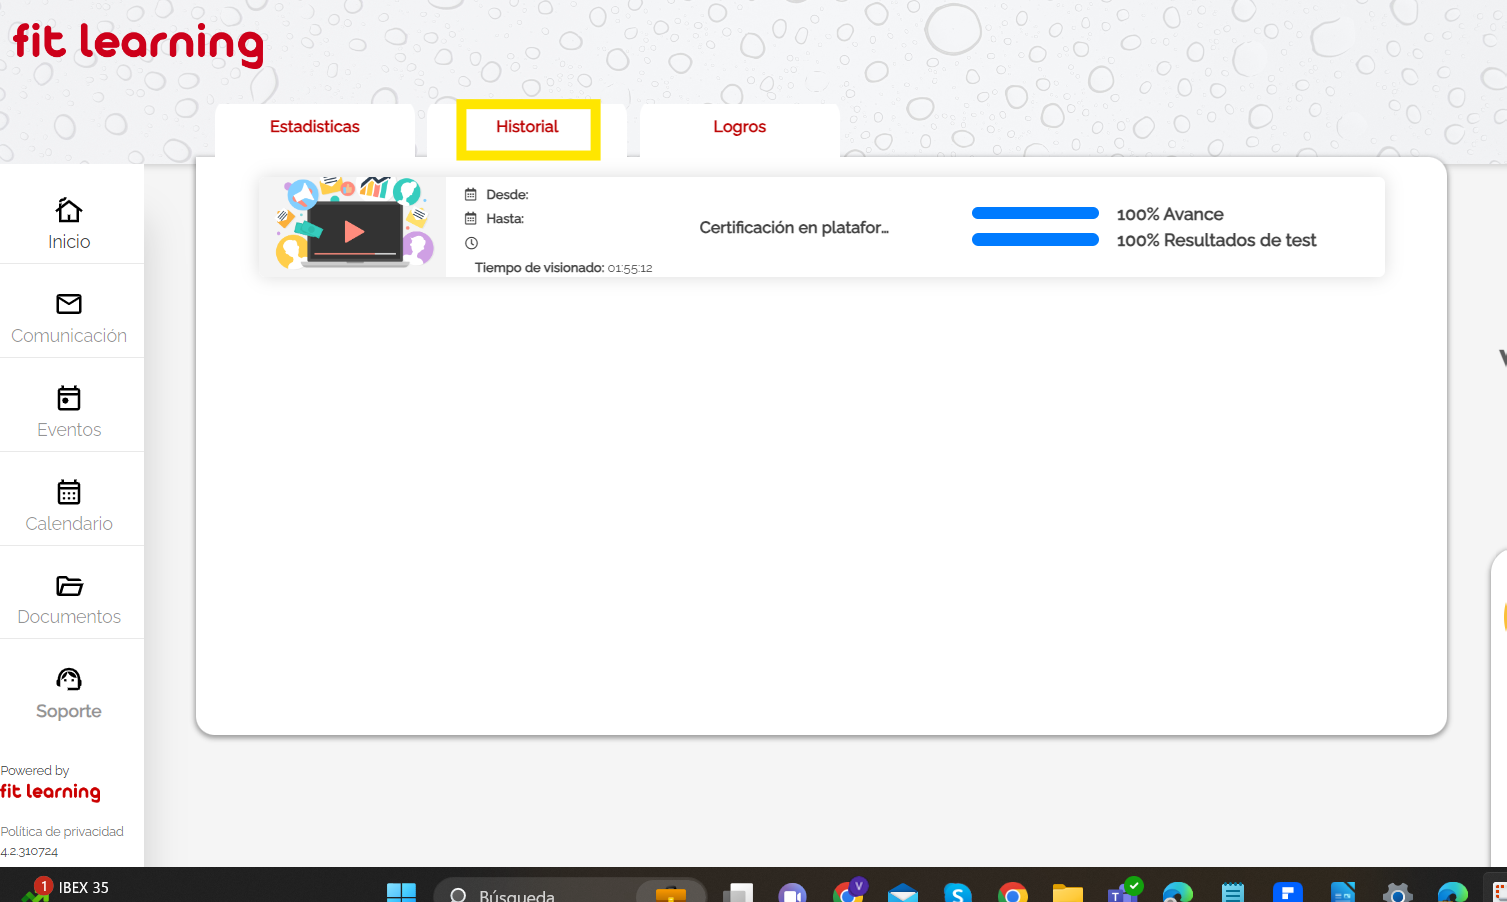This screenshot has width=1507, height=902.
Task: Click the Powered by fit learning logo
Action: pos(50,792)
